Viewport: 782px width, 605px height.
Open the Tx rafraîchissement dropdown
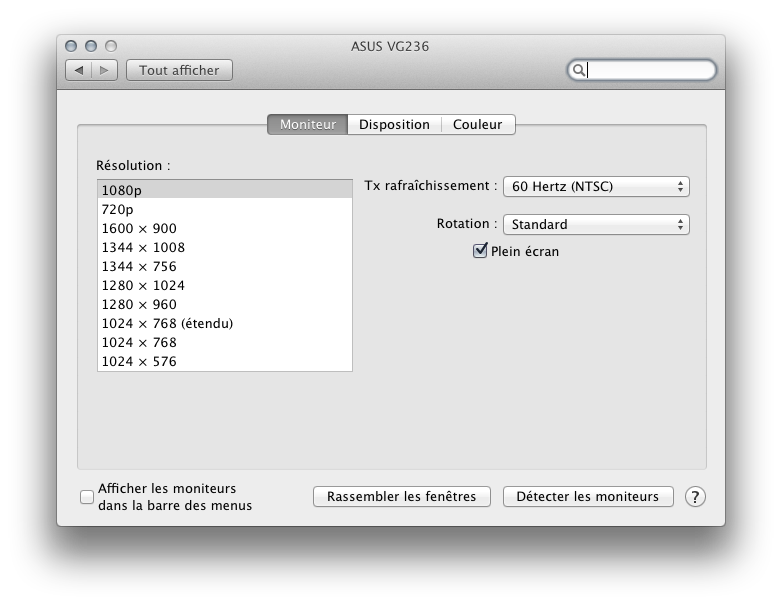(596, 186)
